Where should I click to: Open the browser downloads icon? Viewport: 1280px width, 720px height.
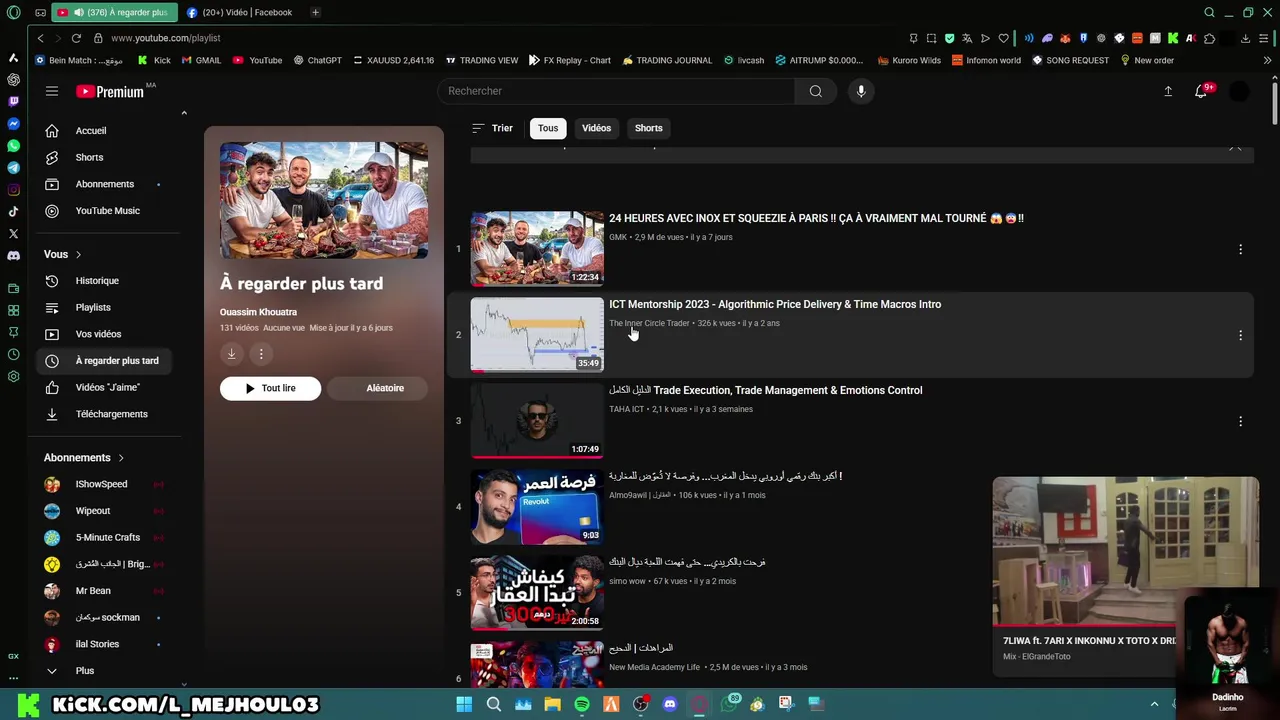coord(1245,38)
